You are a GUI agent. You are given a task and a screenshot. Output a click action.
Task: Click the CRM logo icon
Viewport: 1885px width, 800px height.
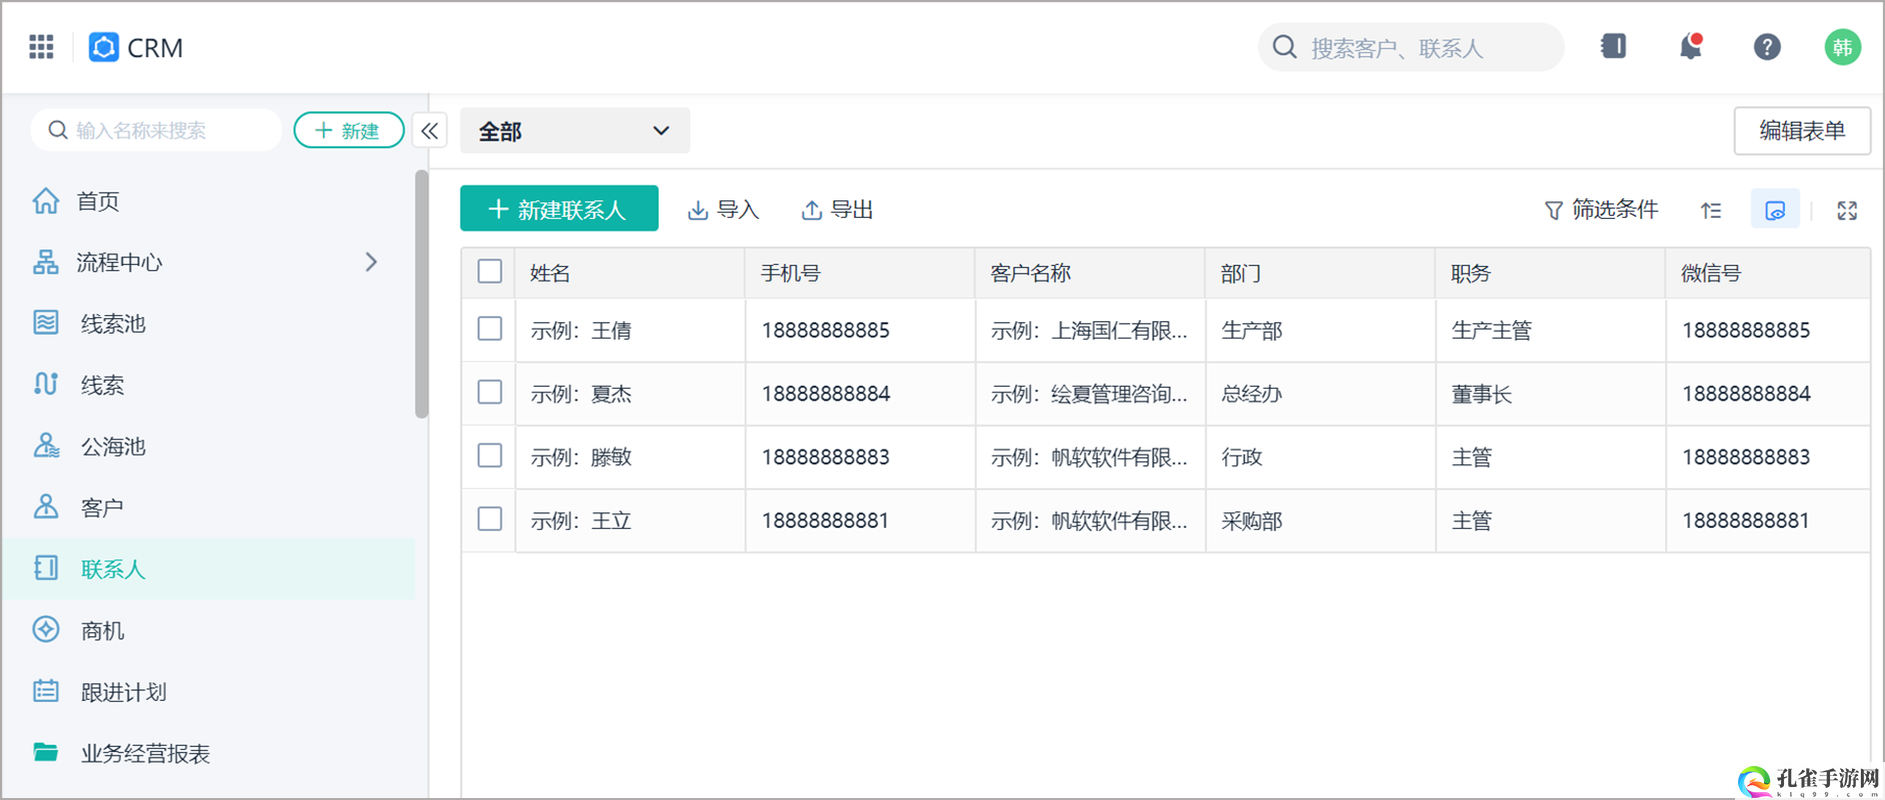pyautogui.click(x=104, y=47)
